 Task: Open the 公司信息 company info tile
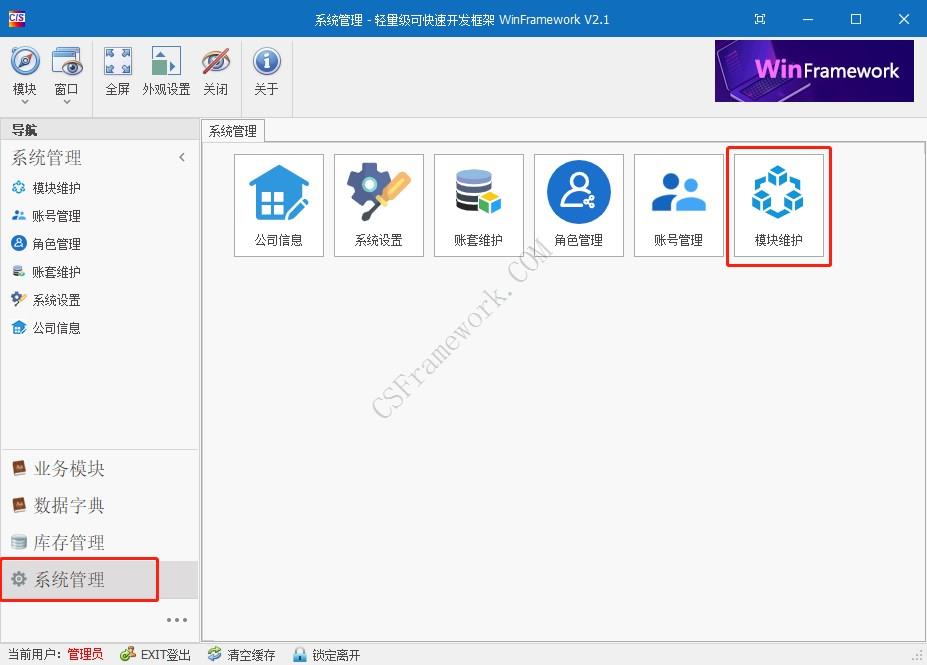click(278, 204)
